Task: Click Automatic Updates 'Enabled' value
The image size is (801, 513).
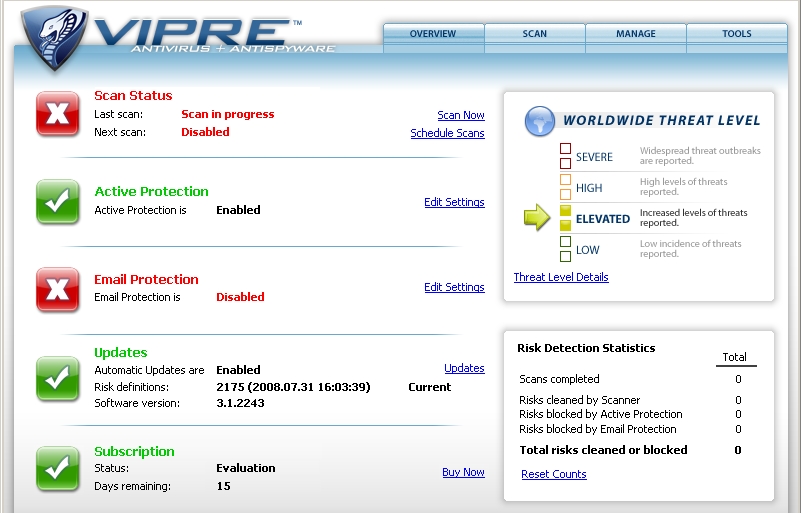Action: coord(239,370)
